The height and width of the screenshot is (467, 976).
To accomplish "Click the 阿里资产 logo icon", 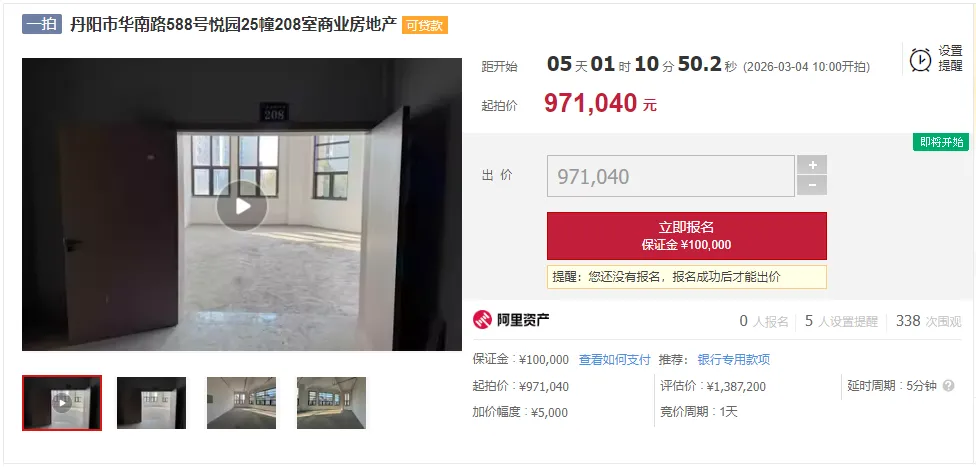I will [482, 320].
